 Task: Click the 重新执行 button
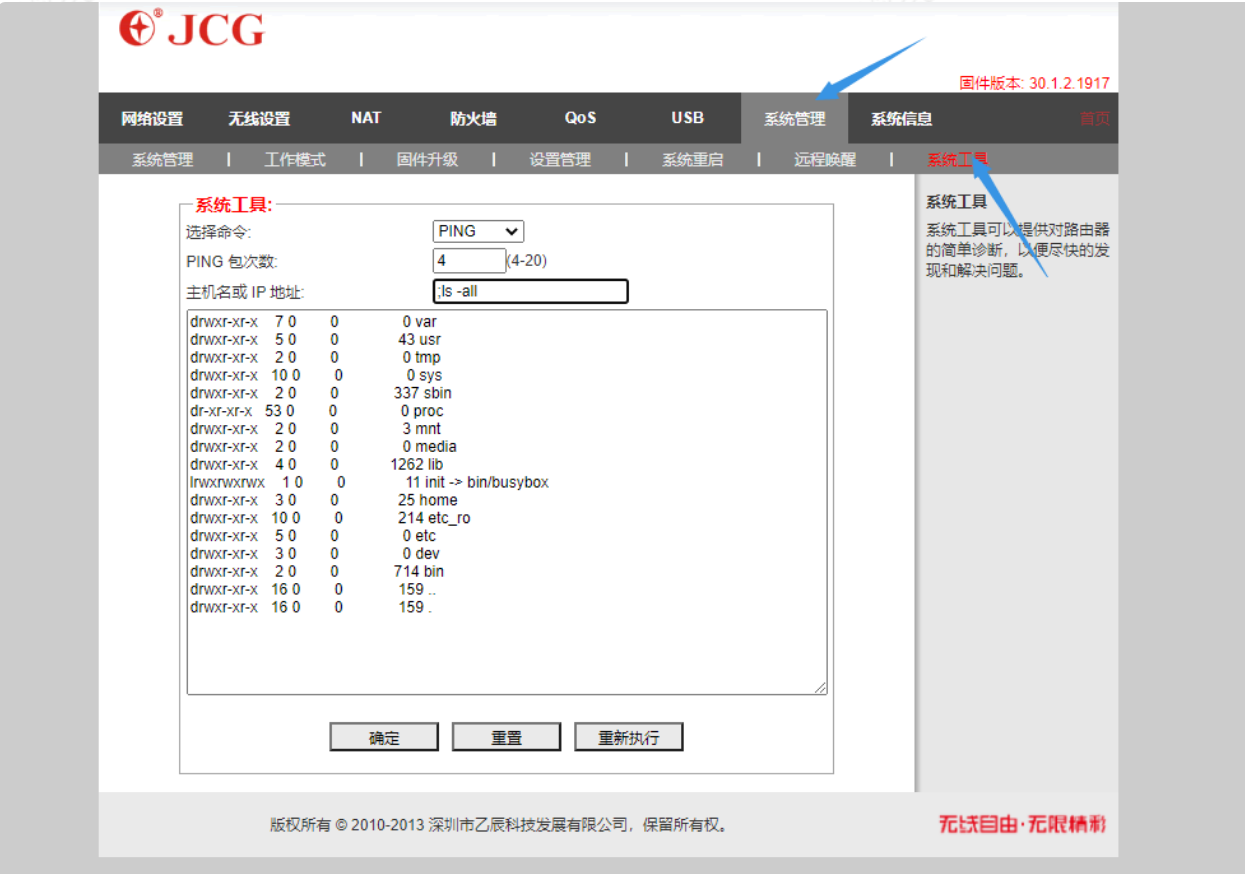click(628, 738)
